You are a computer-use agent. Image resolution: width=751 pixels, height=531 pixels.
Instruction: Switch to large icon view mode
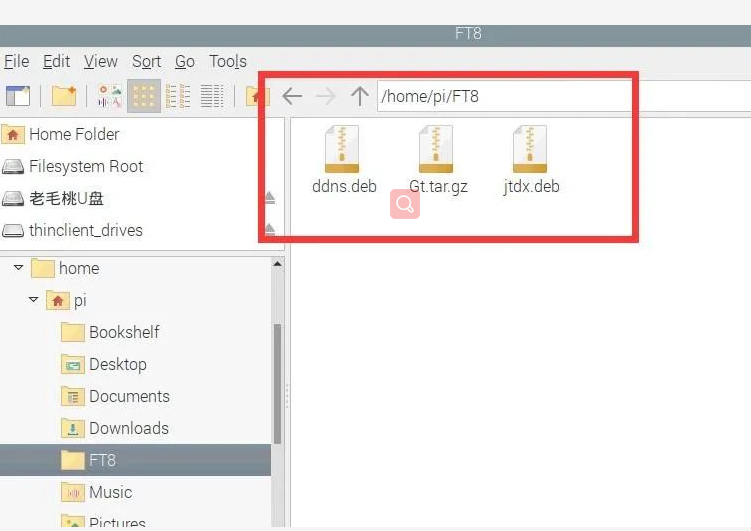110,96
